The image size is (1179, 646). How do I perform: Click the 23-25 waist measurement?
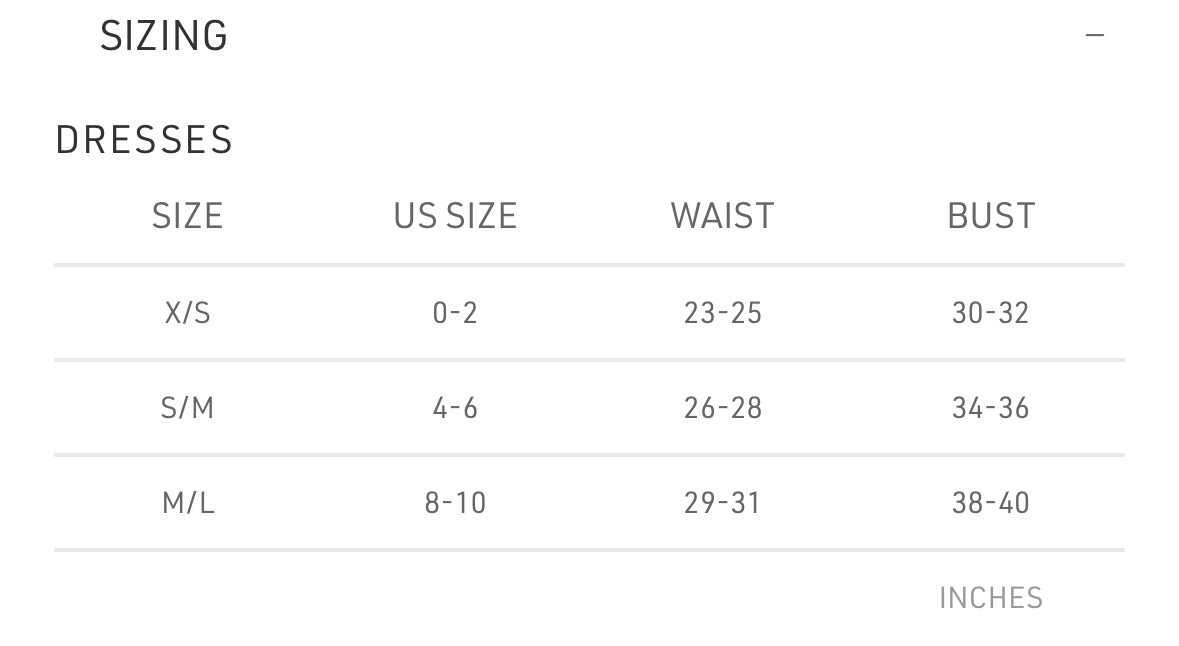coord(723,312)
